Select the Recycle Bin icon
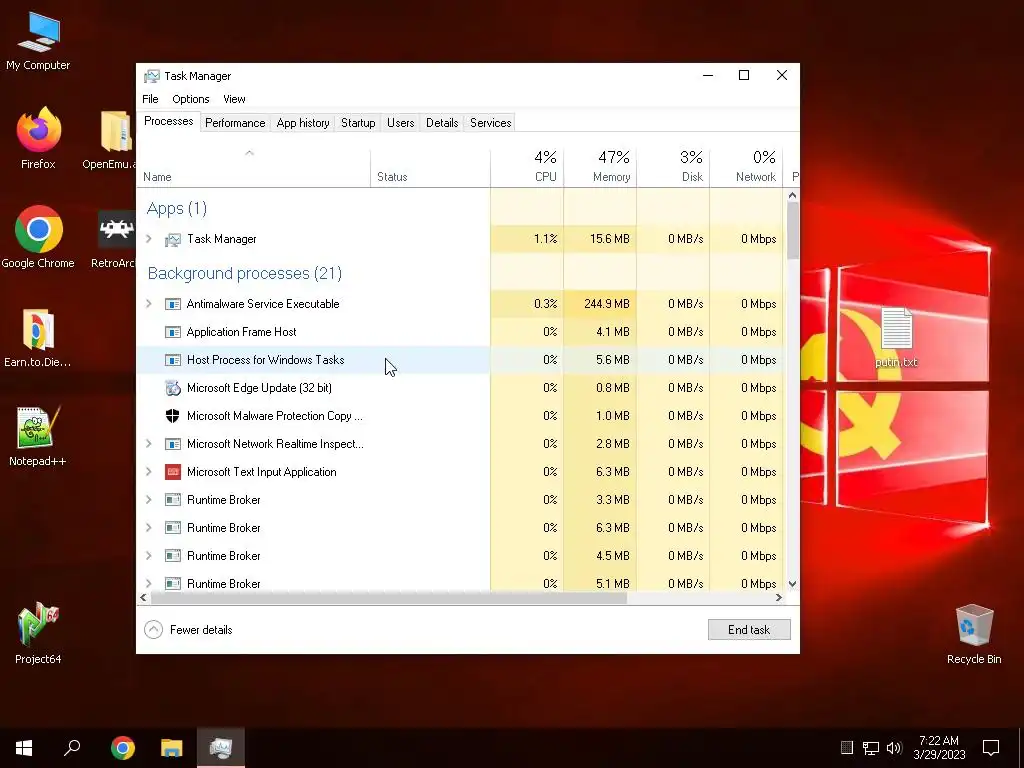The image size is (1024, 768). click(x=974, y=633)
